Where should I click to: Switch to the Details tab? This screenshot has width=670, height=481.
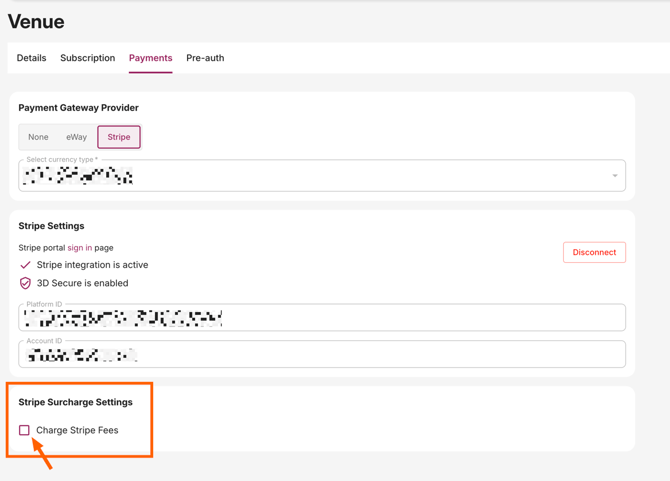click(31, 58)
